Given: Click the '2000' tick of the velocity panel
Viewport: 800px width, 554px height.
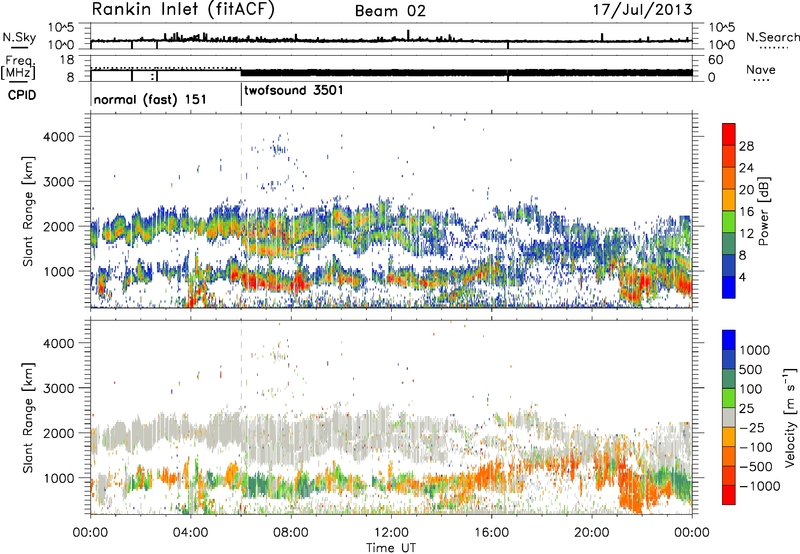Looking at the screenshot, I should [58, 433].
